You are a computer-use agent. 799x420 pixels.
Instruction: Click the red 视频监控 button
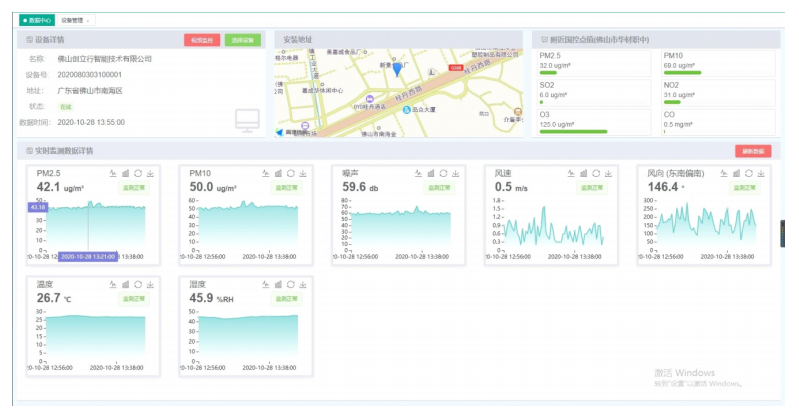(201, 40)
